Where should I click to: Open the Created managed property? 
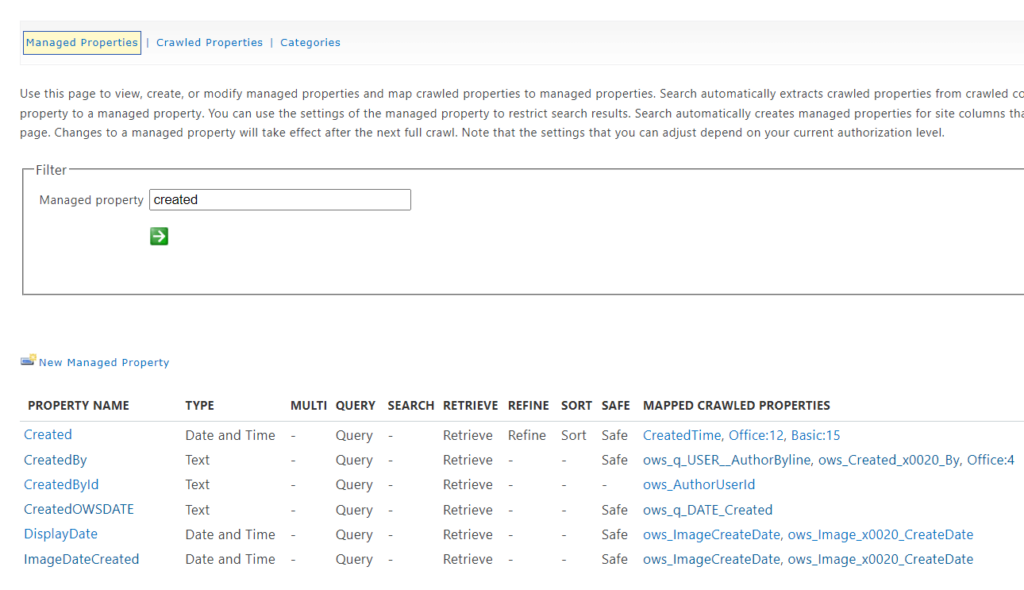pos(48,434)
